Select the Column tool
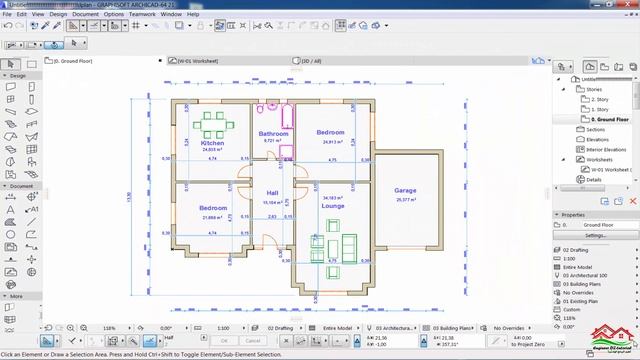 [31, 99]
